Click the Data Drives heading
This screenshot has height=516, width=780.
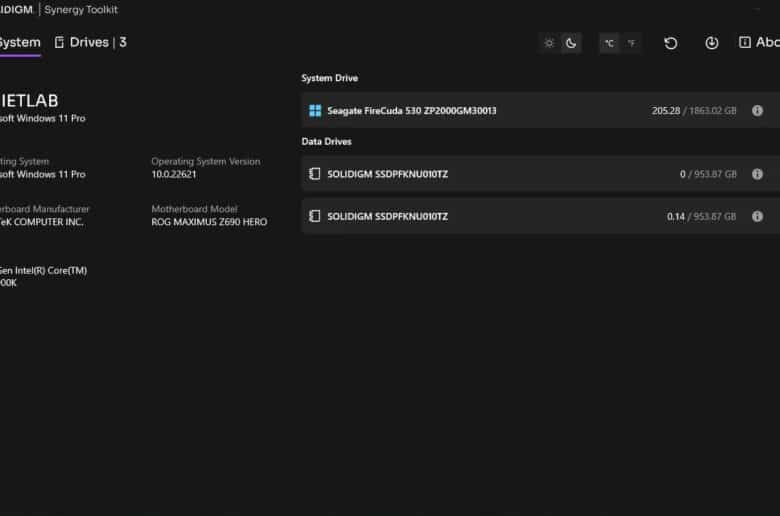tap(326, 142)
